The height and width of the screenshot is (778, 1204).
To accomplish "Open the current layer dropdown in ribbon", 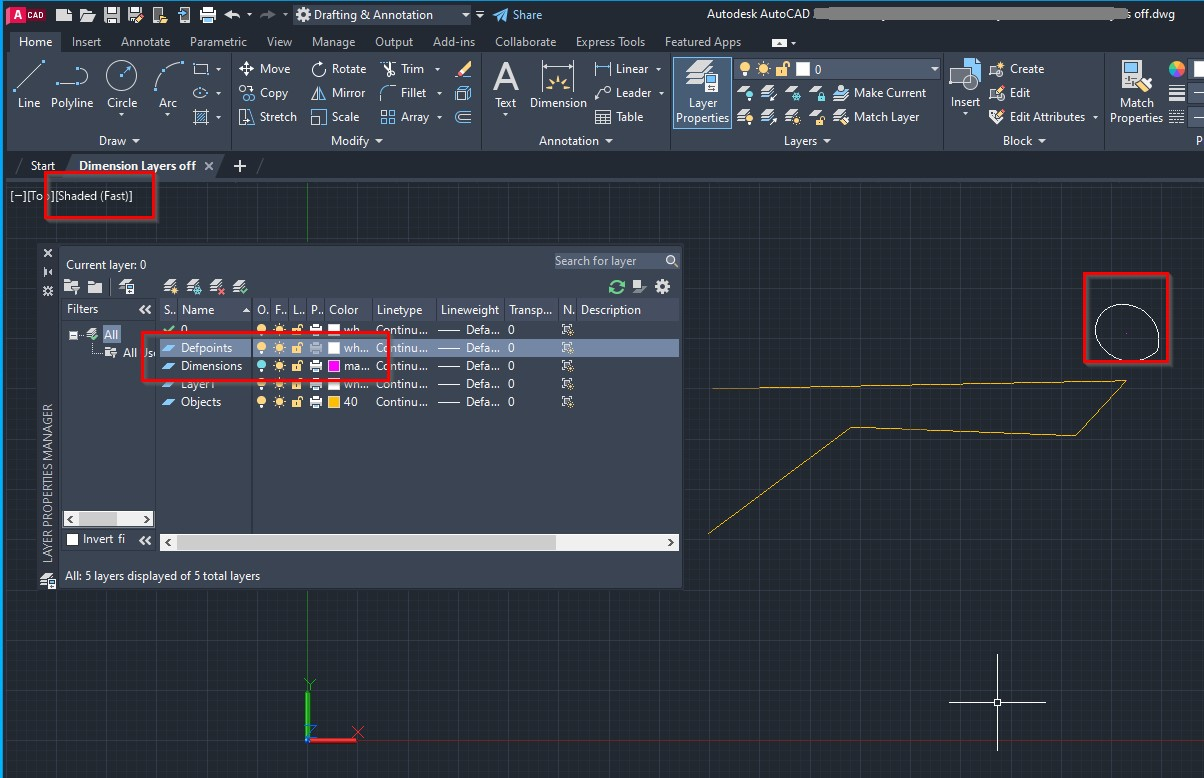I will point(837,69).
